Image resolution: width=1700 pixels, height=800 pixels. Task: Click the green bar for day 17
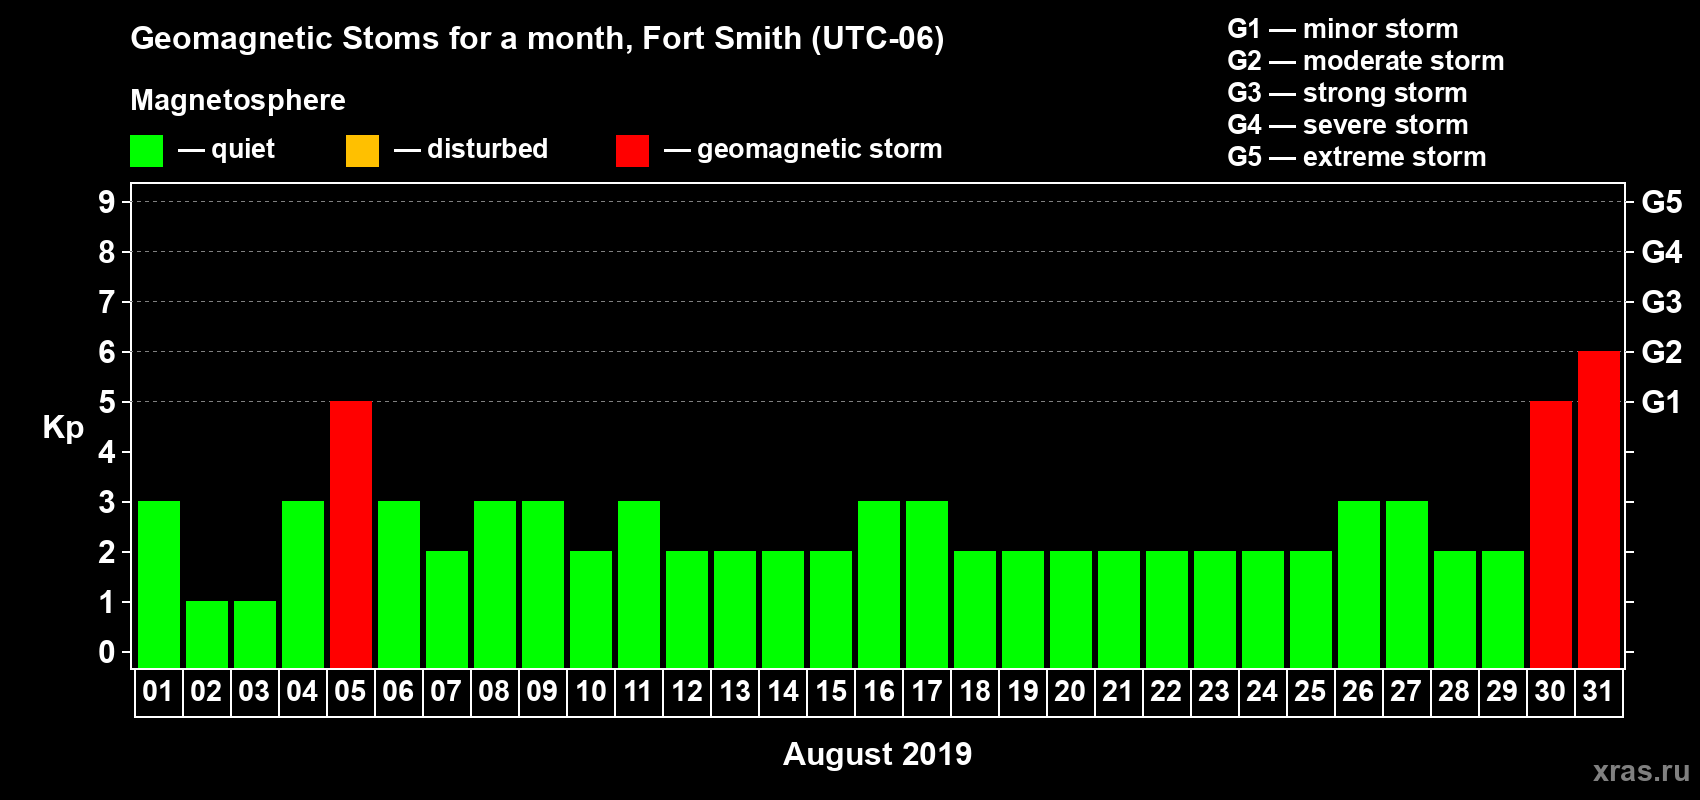[927, 585]
